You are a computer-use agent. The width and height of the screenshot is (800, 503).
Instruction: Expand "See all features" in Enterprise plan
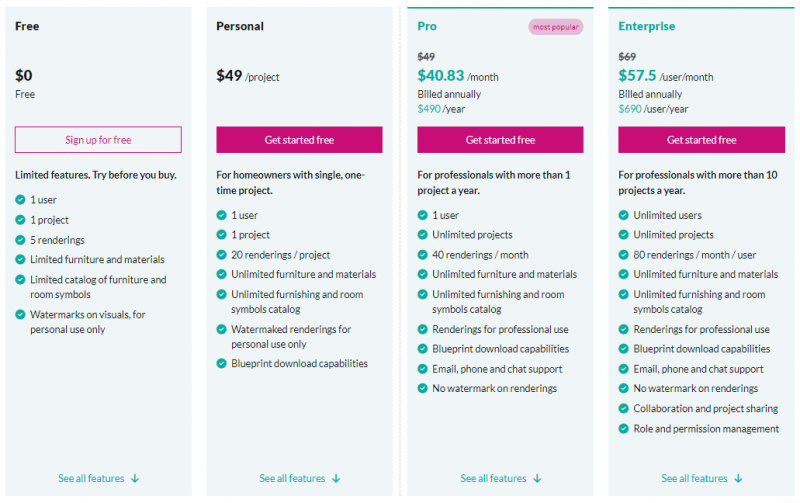(701, 478)
